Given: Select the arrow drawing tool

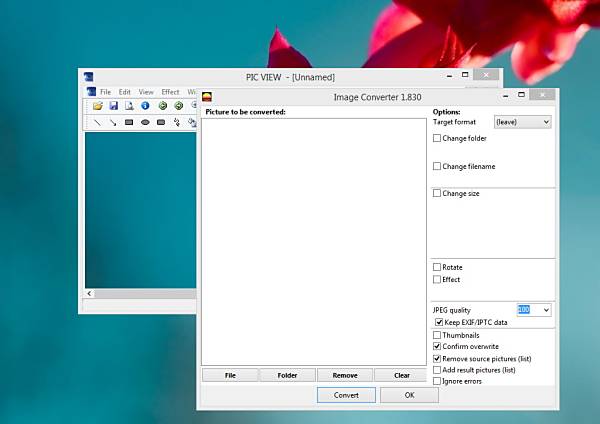Looking at the screenshot, I should point(113,122).
